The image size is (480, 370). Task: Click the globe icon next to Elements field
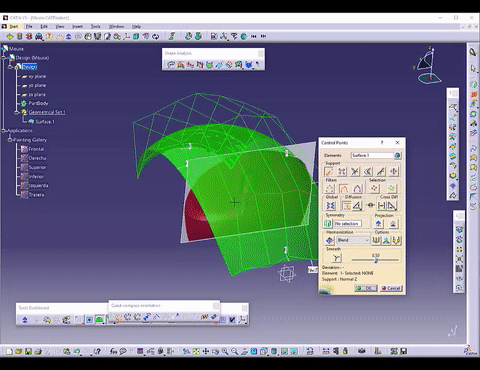[397, 155]
